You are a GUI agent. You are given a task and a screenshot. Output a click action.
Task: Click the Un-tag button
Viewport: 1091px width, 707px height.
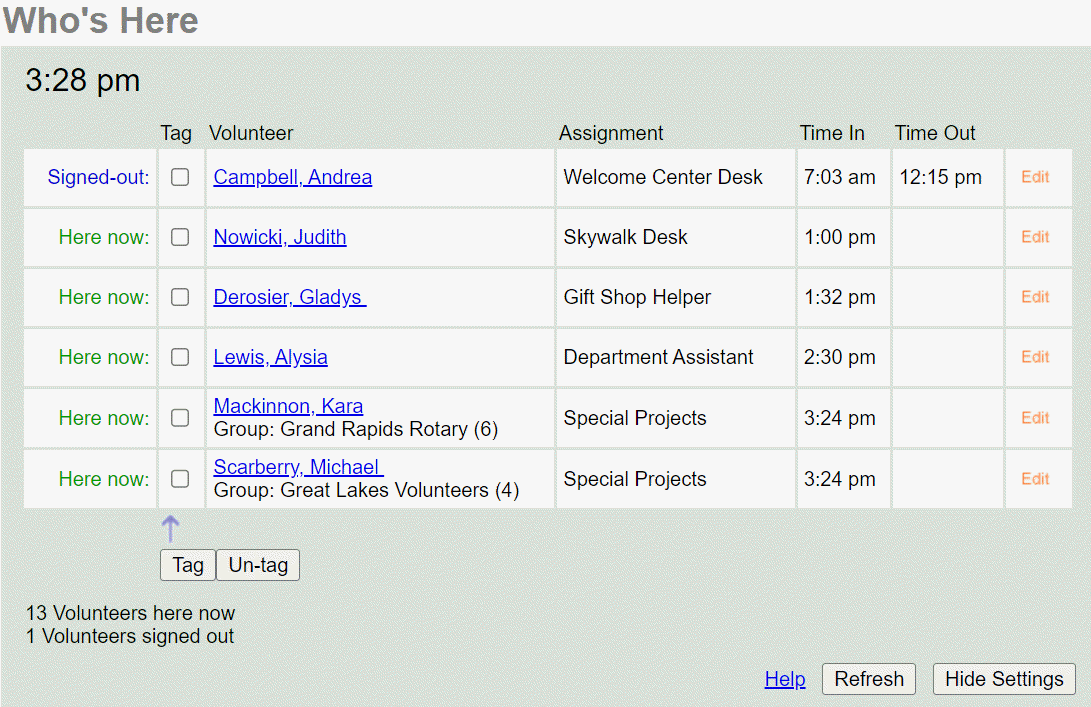click(x=257, y=565)
